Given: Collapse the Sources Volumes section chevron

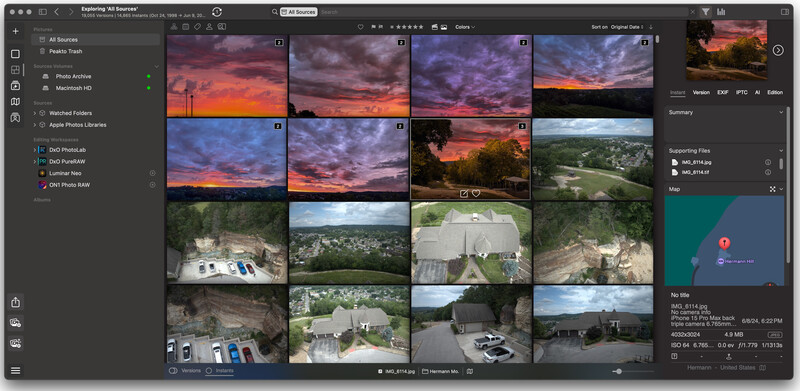Looking at the screenshot, I should click(x=156, y=66).
